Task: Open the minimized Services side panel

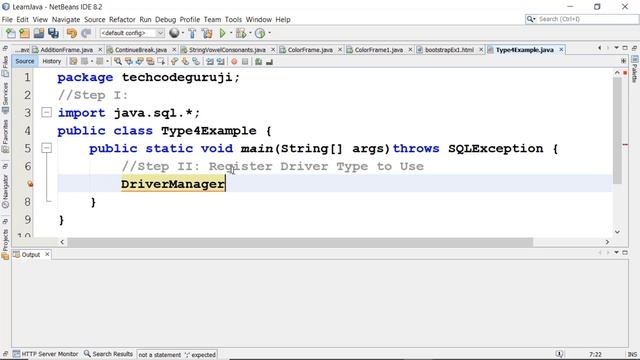Action: [x=5, y=98]
